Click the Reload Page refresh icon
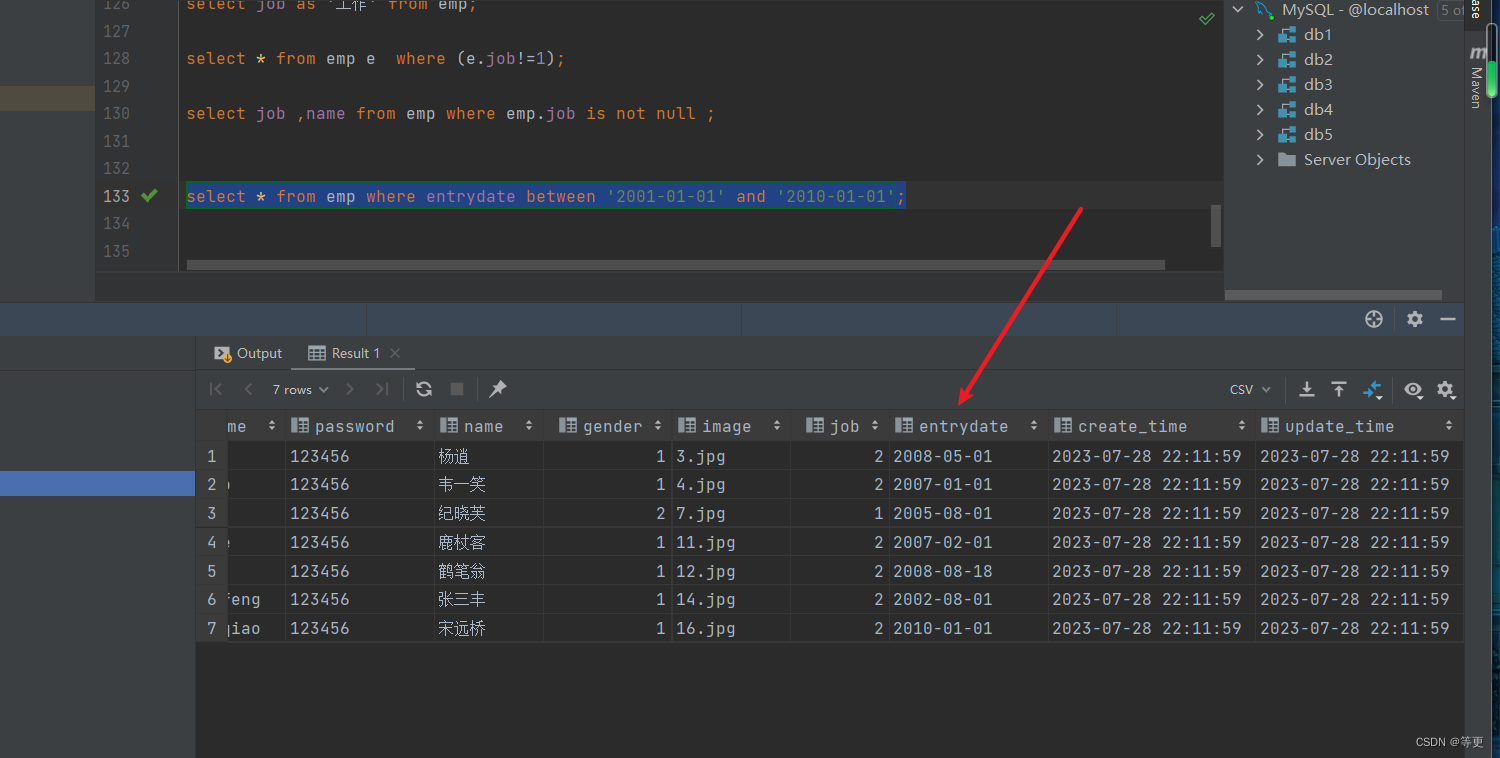 tap(424, 389)
